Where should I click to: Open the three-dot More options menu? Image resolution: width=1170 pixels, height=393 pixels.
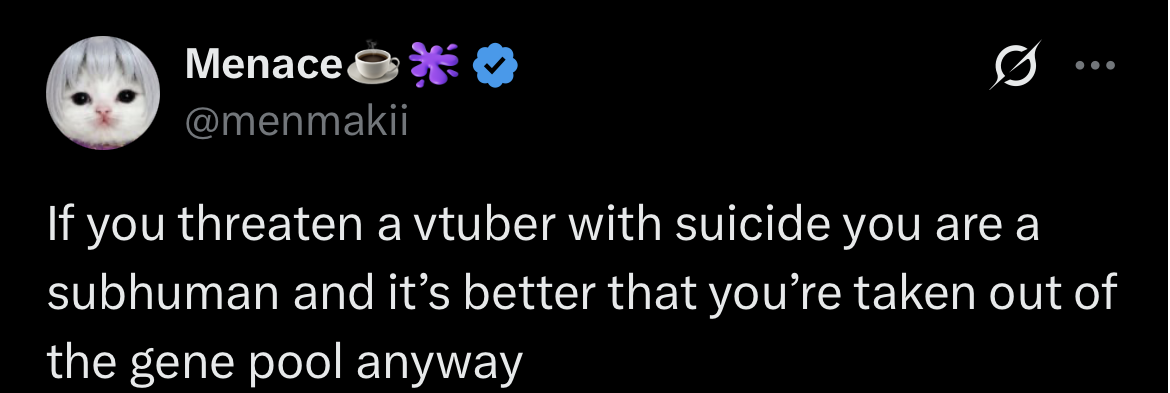[x=1095, y=66]
